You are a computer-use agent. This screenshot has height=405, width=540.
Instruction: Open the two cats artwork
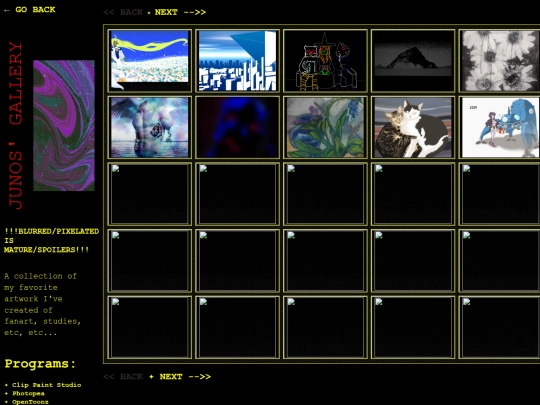click(x=413, y=127)
